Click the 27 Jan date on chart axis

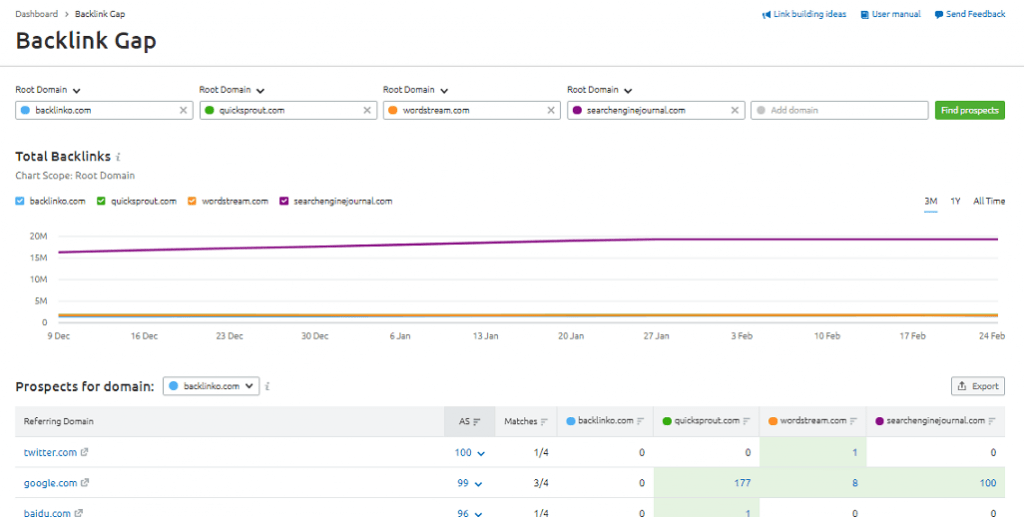[x=656, y=336]
